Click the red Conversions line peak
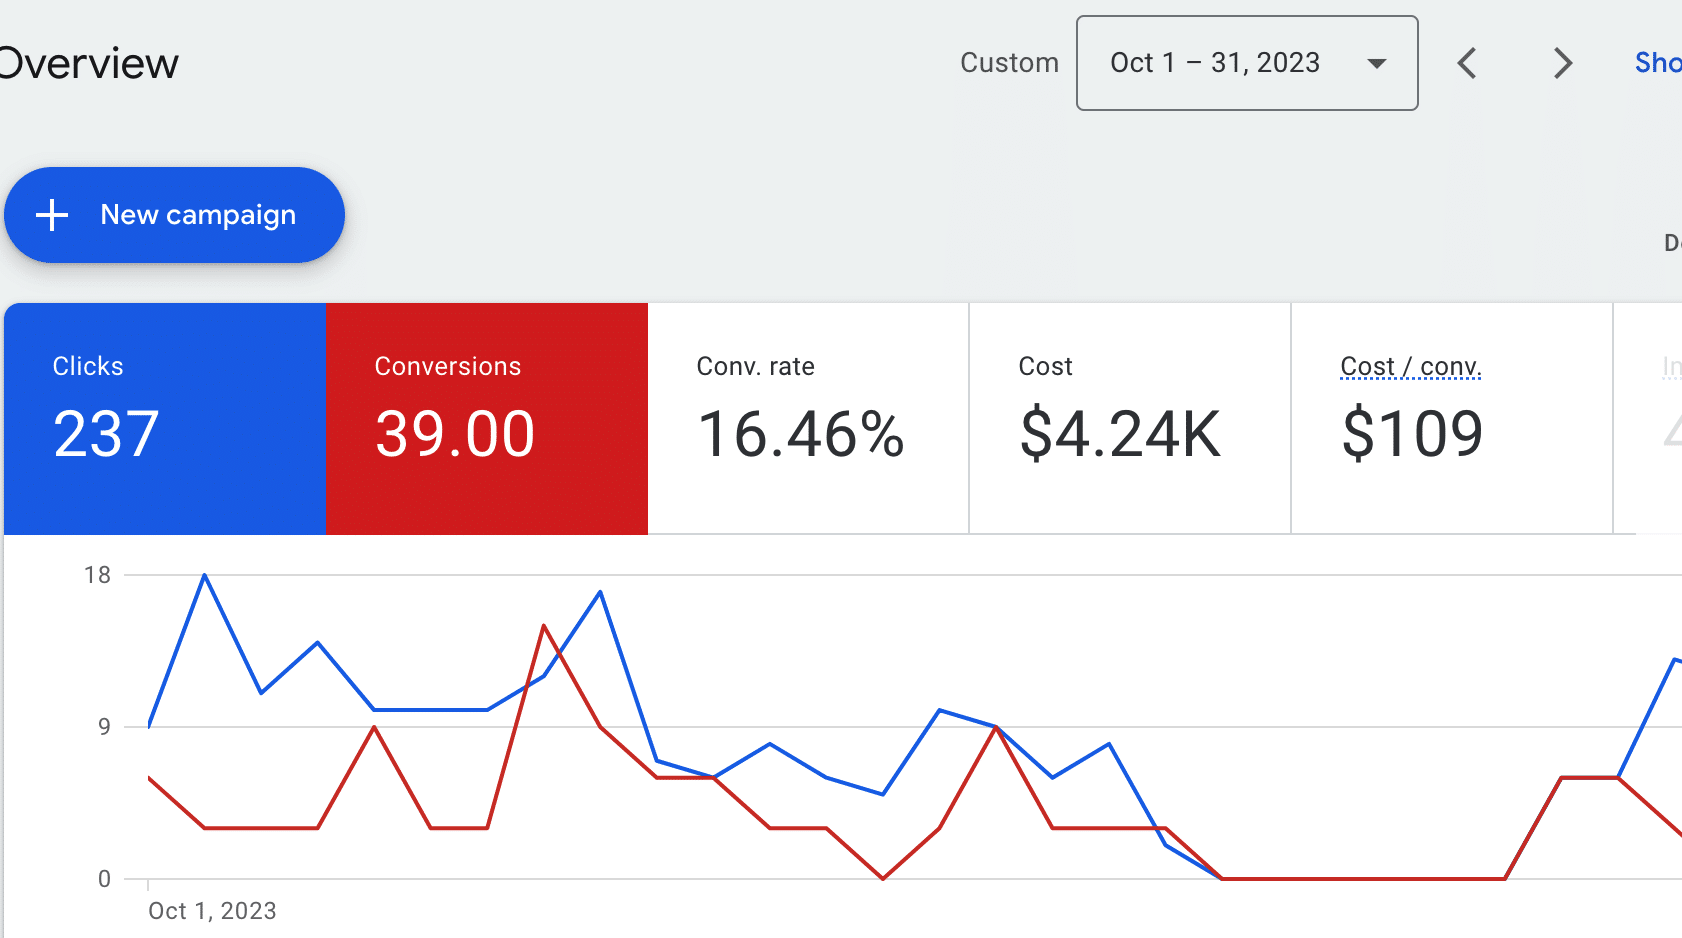 543,626
